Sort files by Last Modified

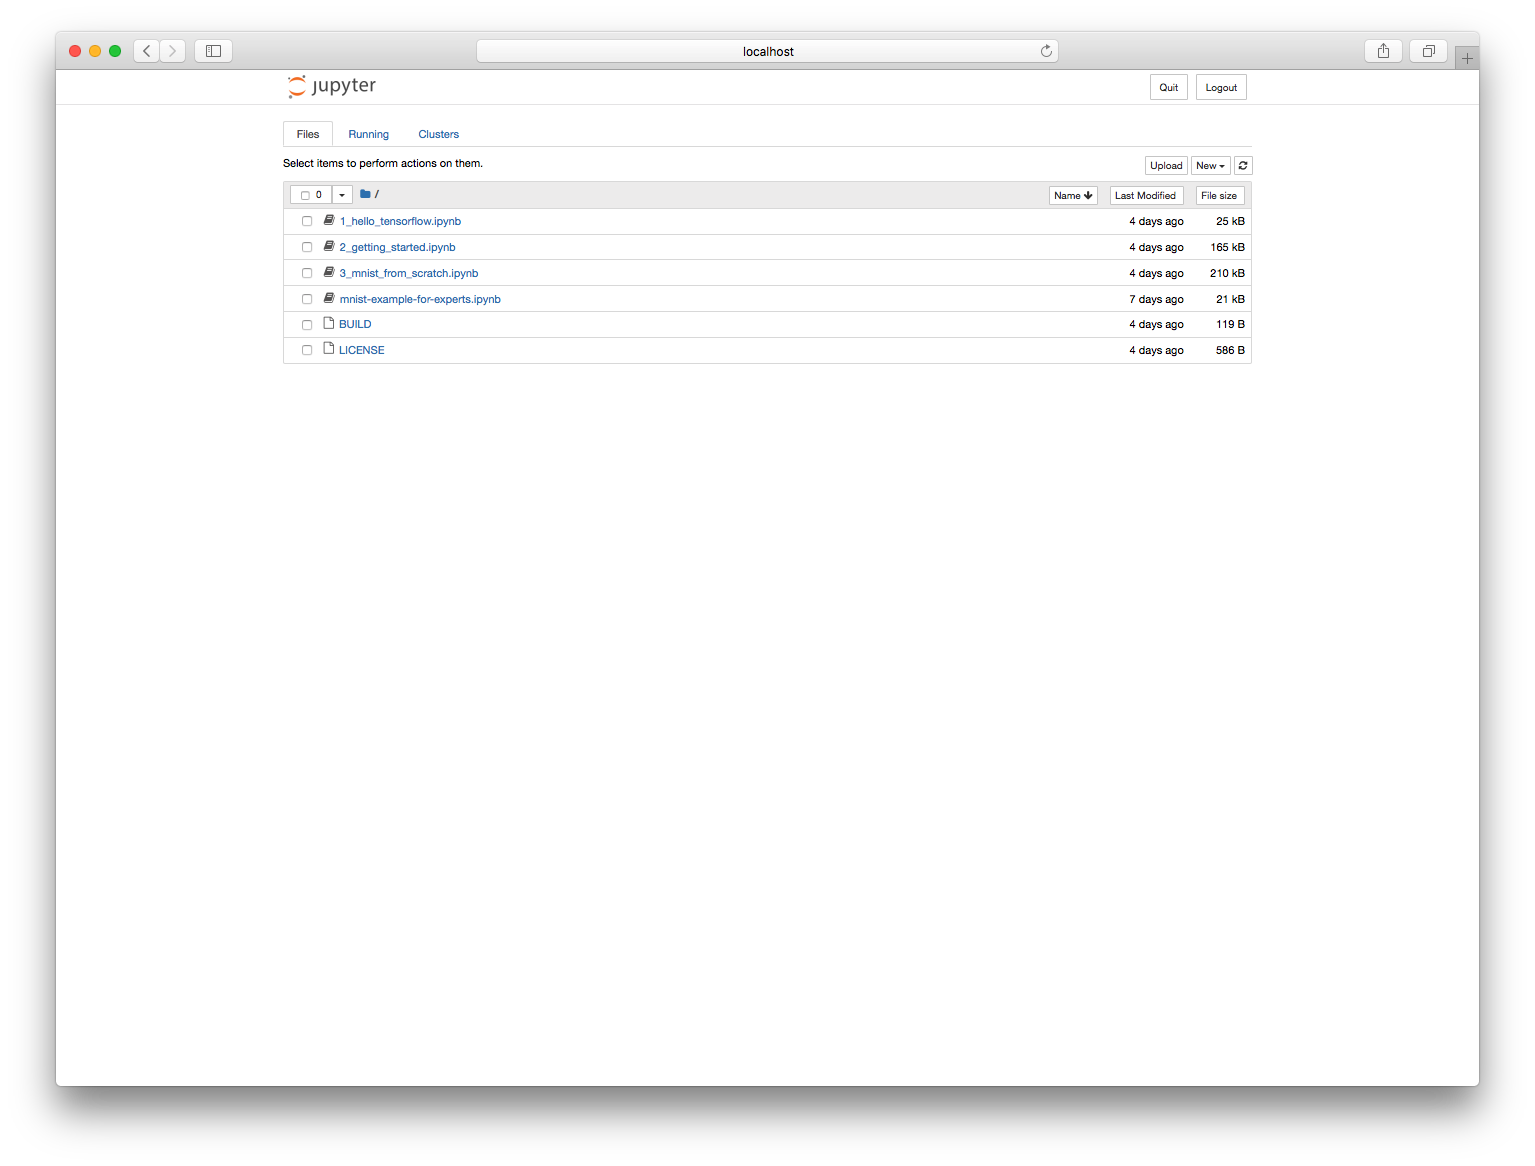(1146, 195)
